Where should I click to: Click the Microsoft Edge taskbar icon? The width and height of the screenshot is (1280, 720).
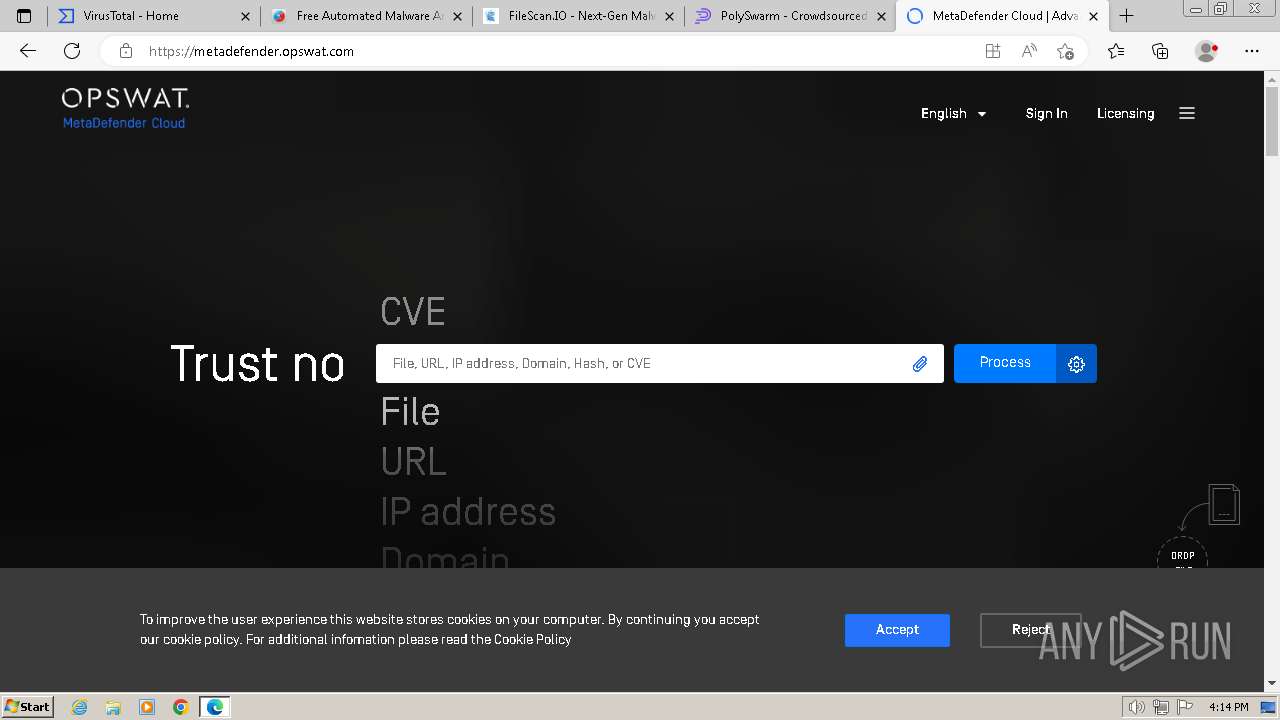215,707
